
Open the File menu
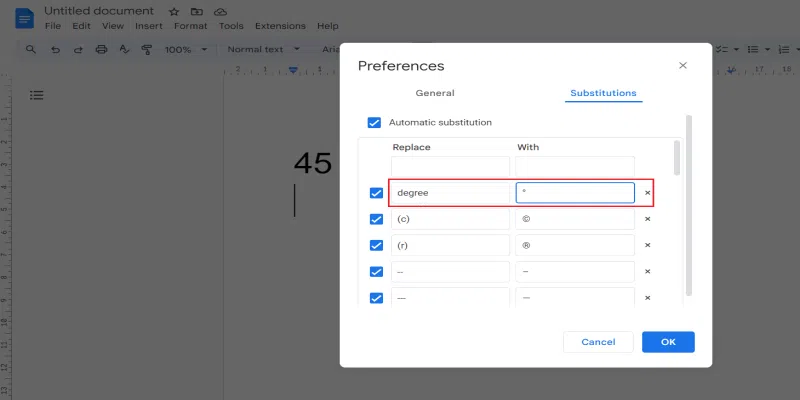tap(53, 26)
